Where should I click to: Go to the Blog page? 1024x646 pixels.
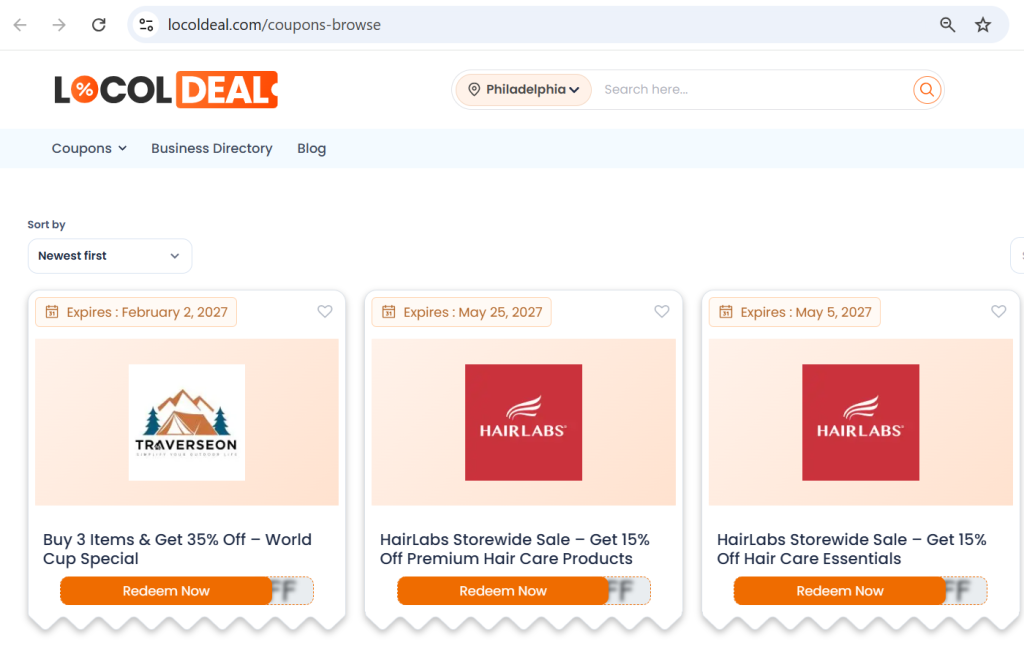click(x=312, y=148)
